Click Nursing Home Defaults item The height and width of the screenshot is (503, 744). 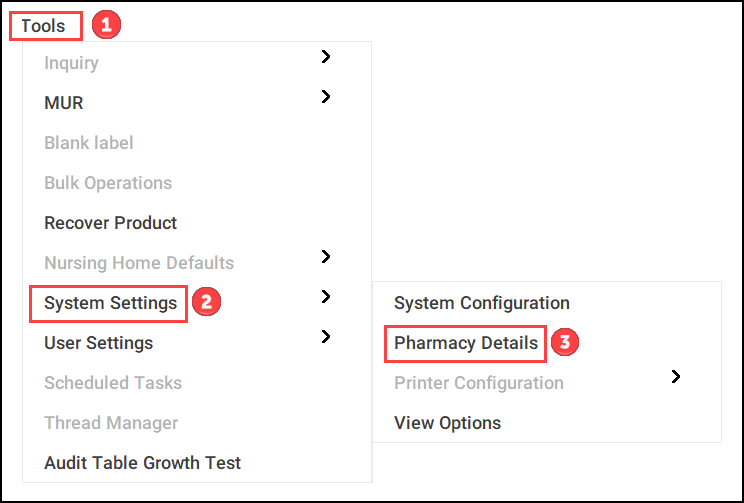click(x=139, y=263)
